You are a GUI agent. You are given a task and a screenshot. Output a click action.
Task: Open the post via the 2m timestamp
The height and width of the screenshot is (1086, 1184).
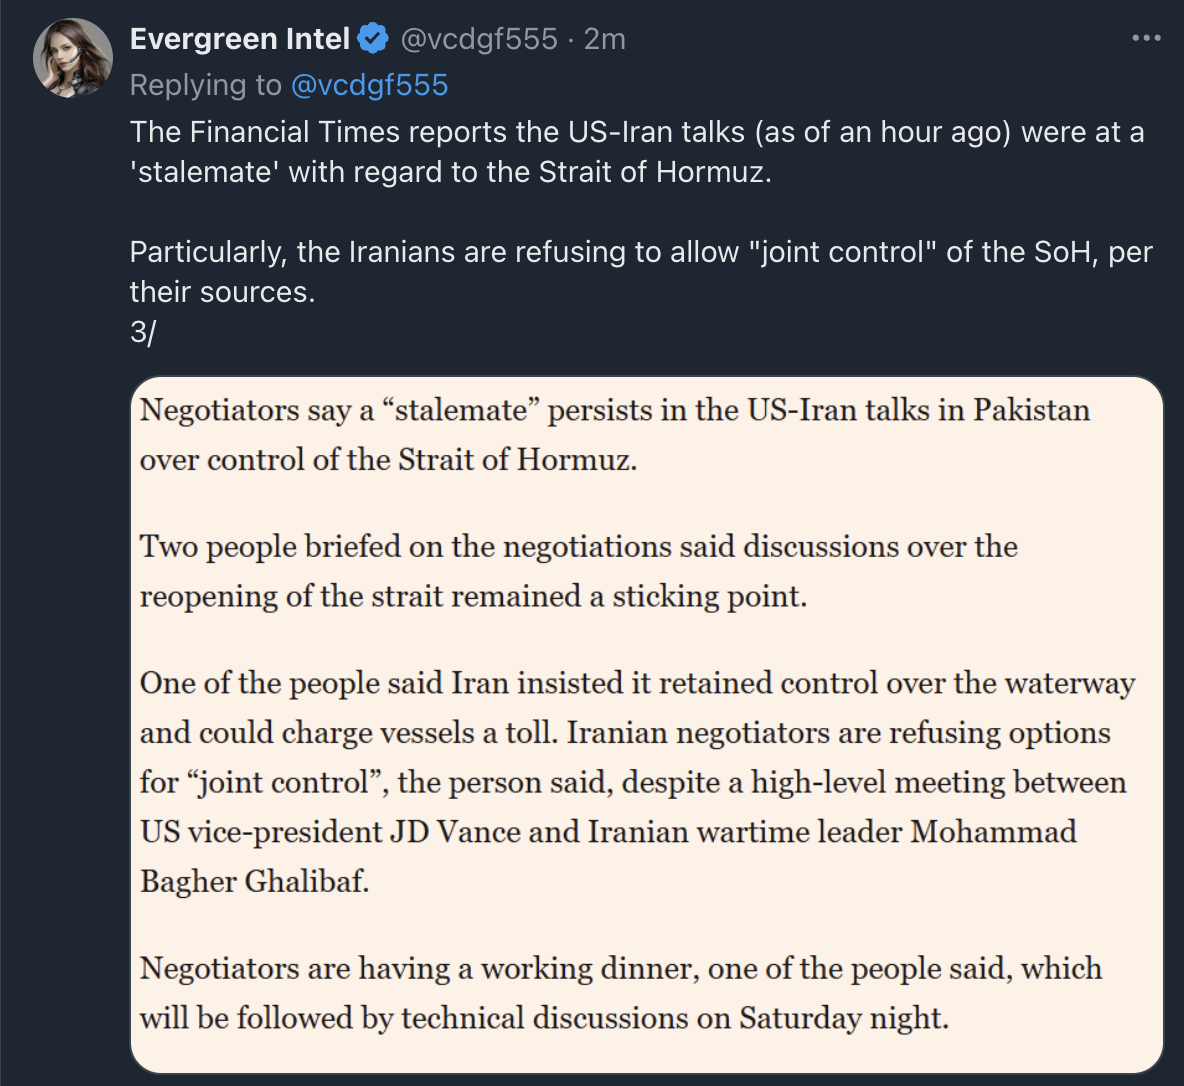tap(605, 40)
